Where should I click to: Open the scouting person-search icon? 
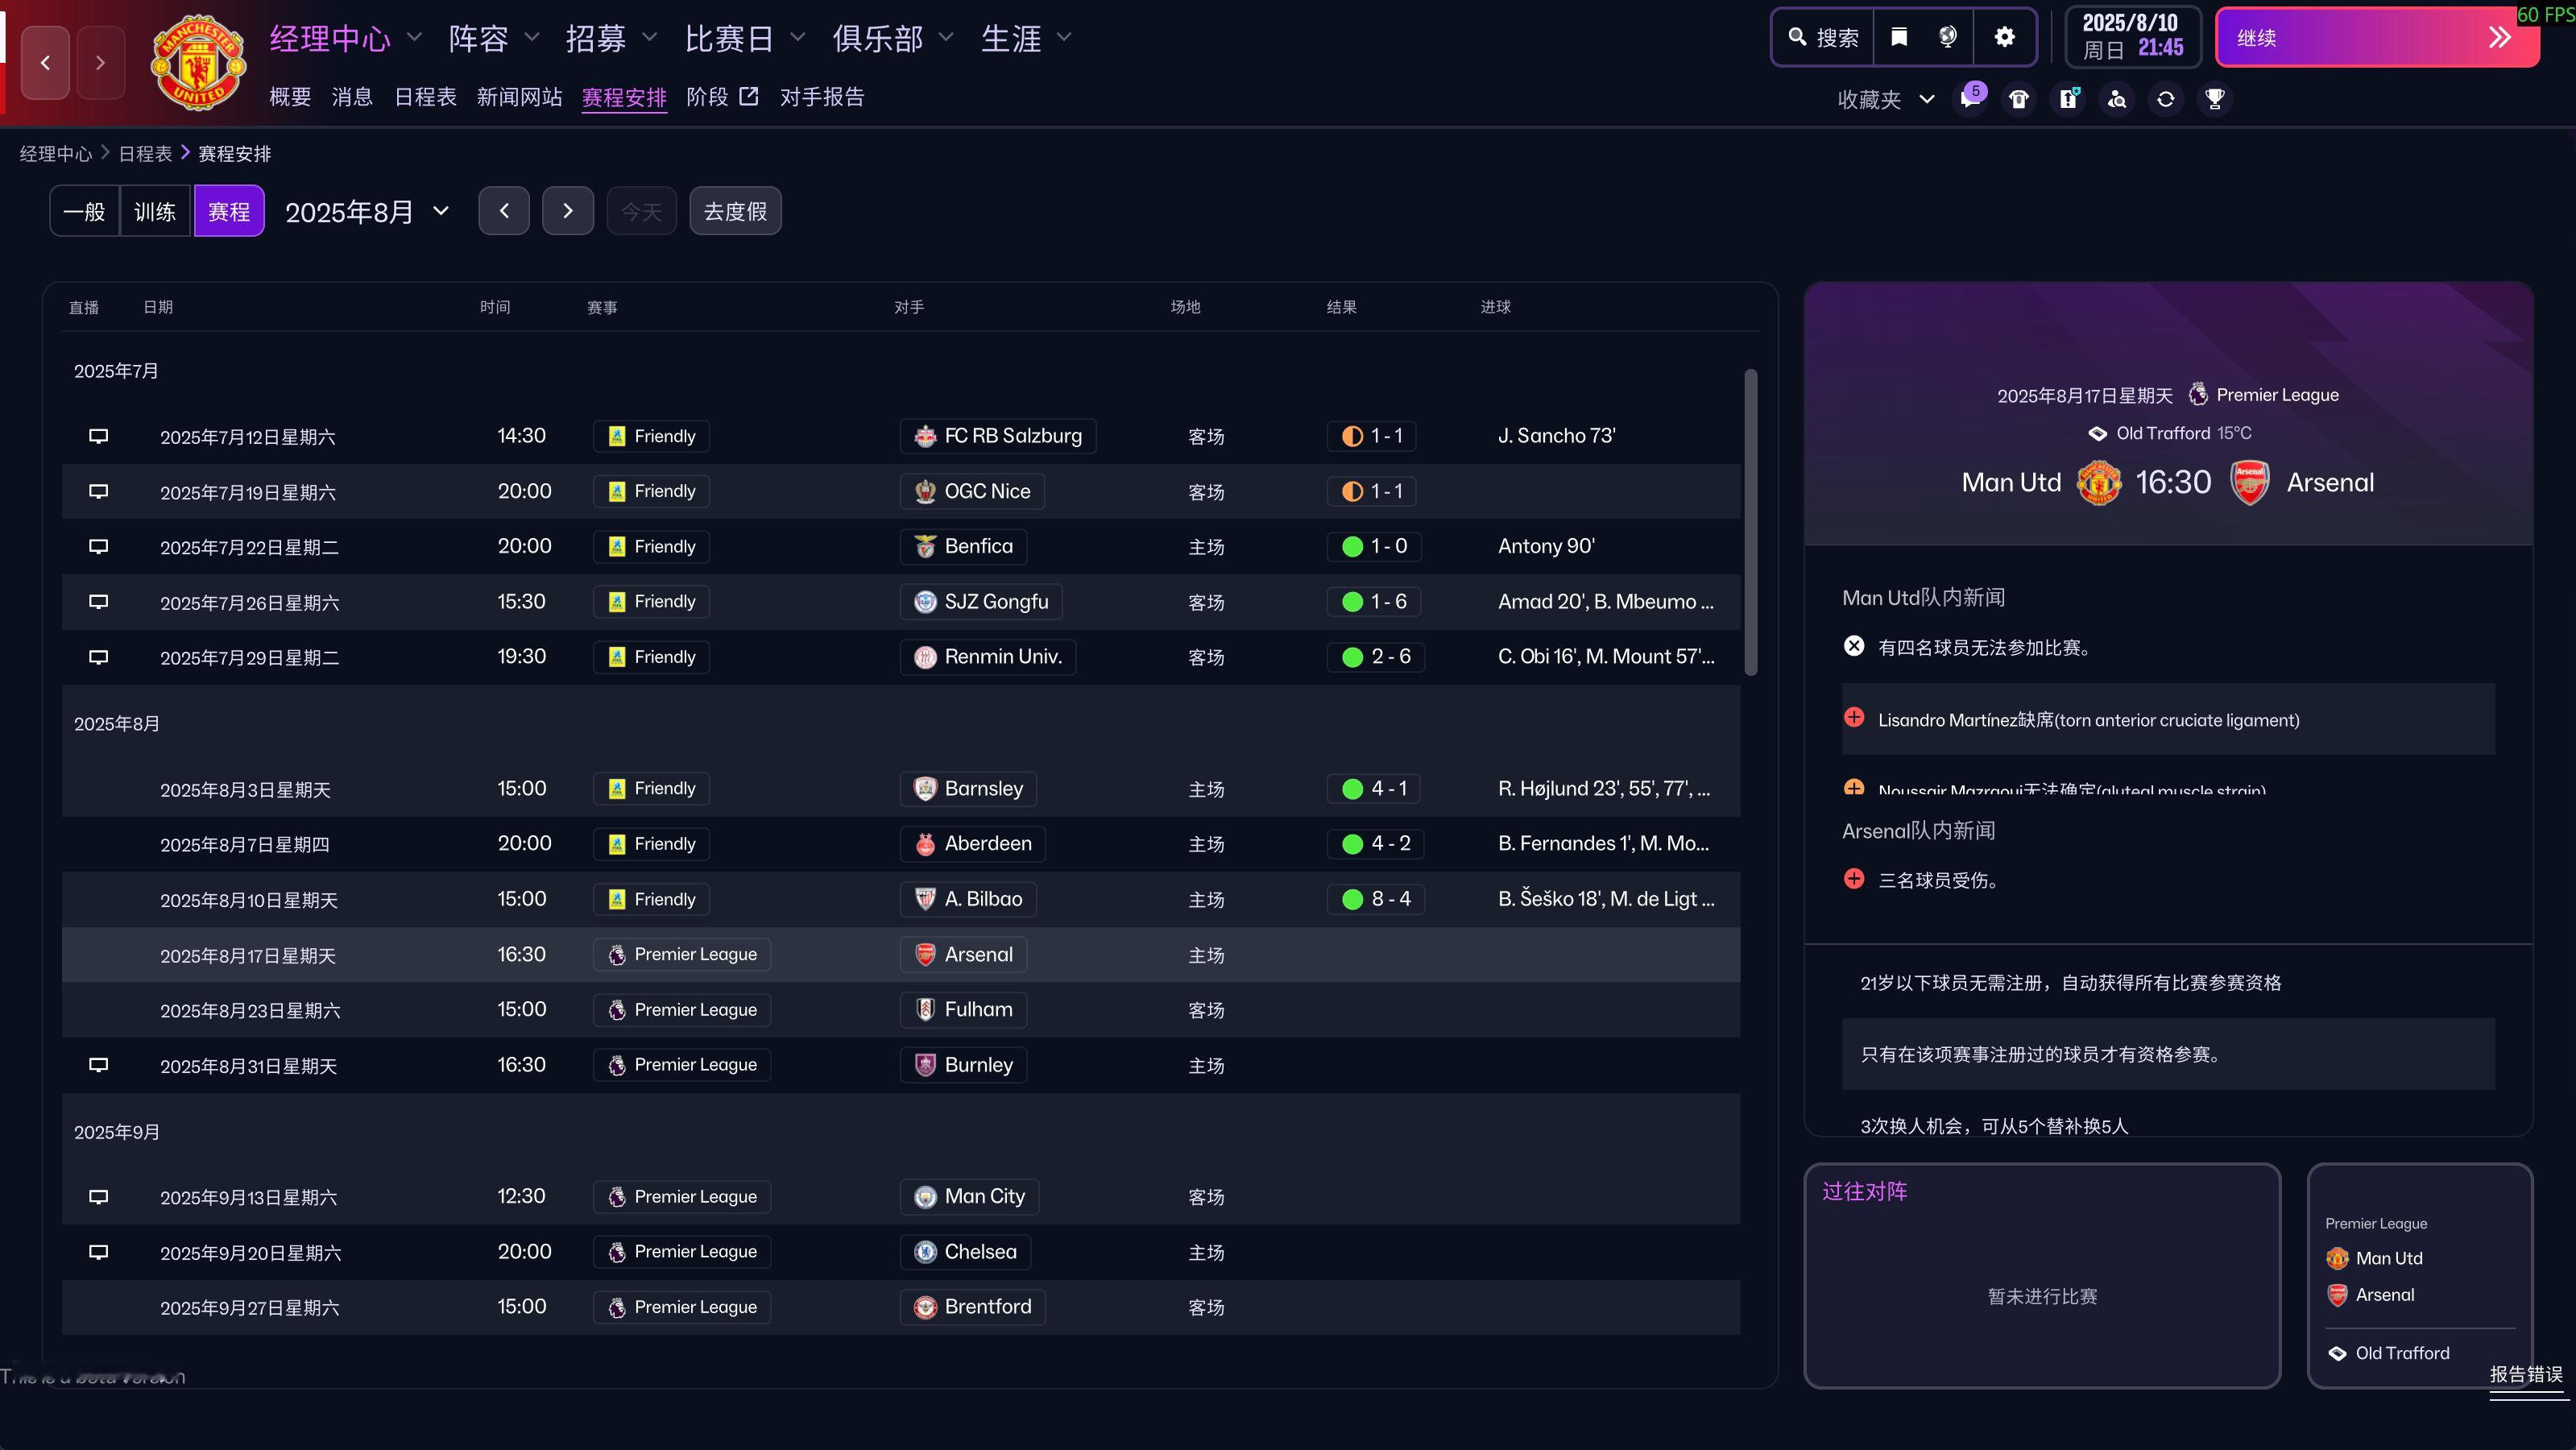pyautogui.click(x=2117, y=99)
